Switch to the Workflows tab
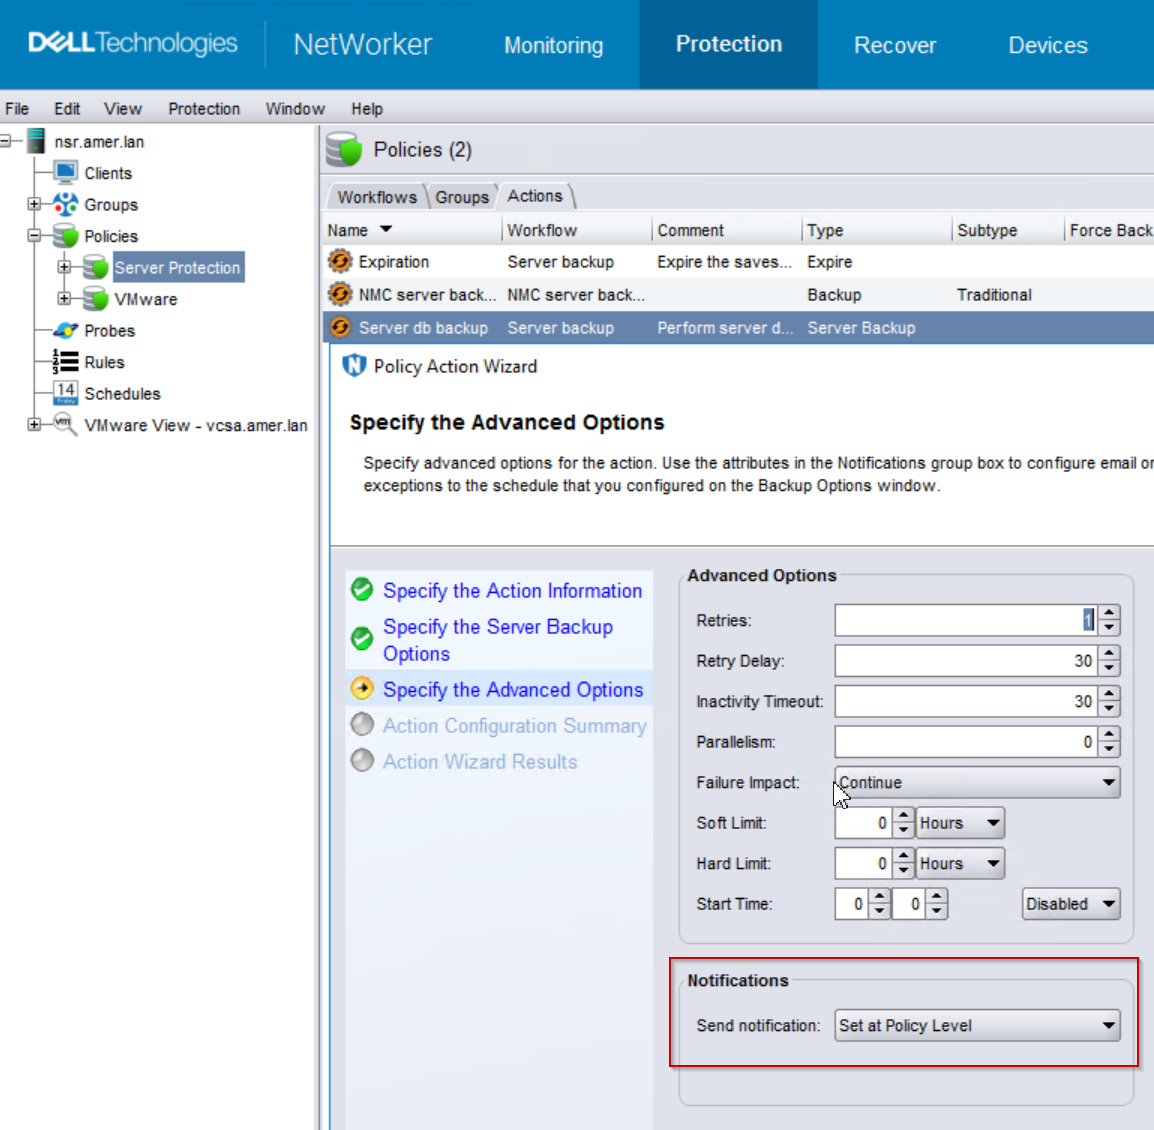Image resolution: width=1154 pixels, height=1130 pixels. (x=376, y=197)
